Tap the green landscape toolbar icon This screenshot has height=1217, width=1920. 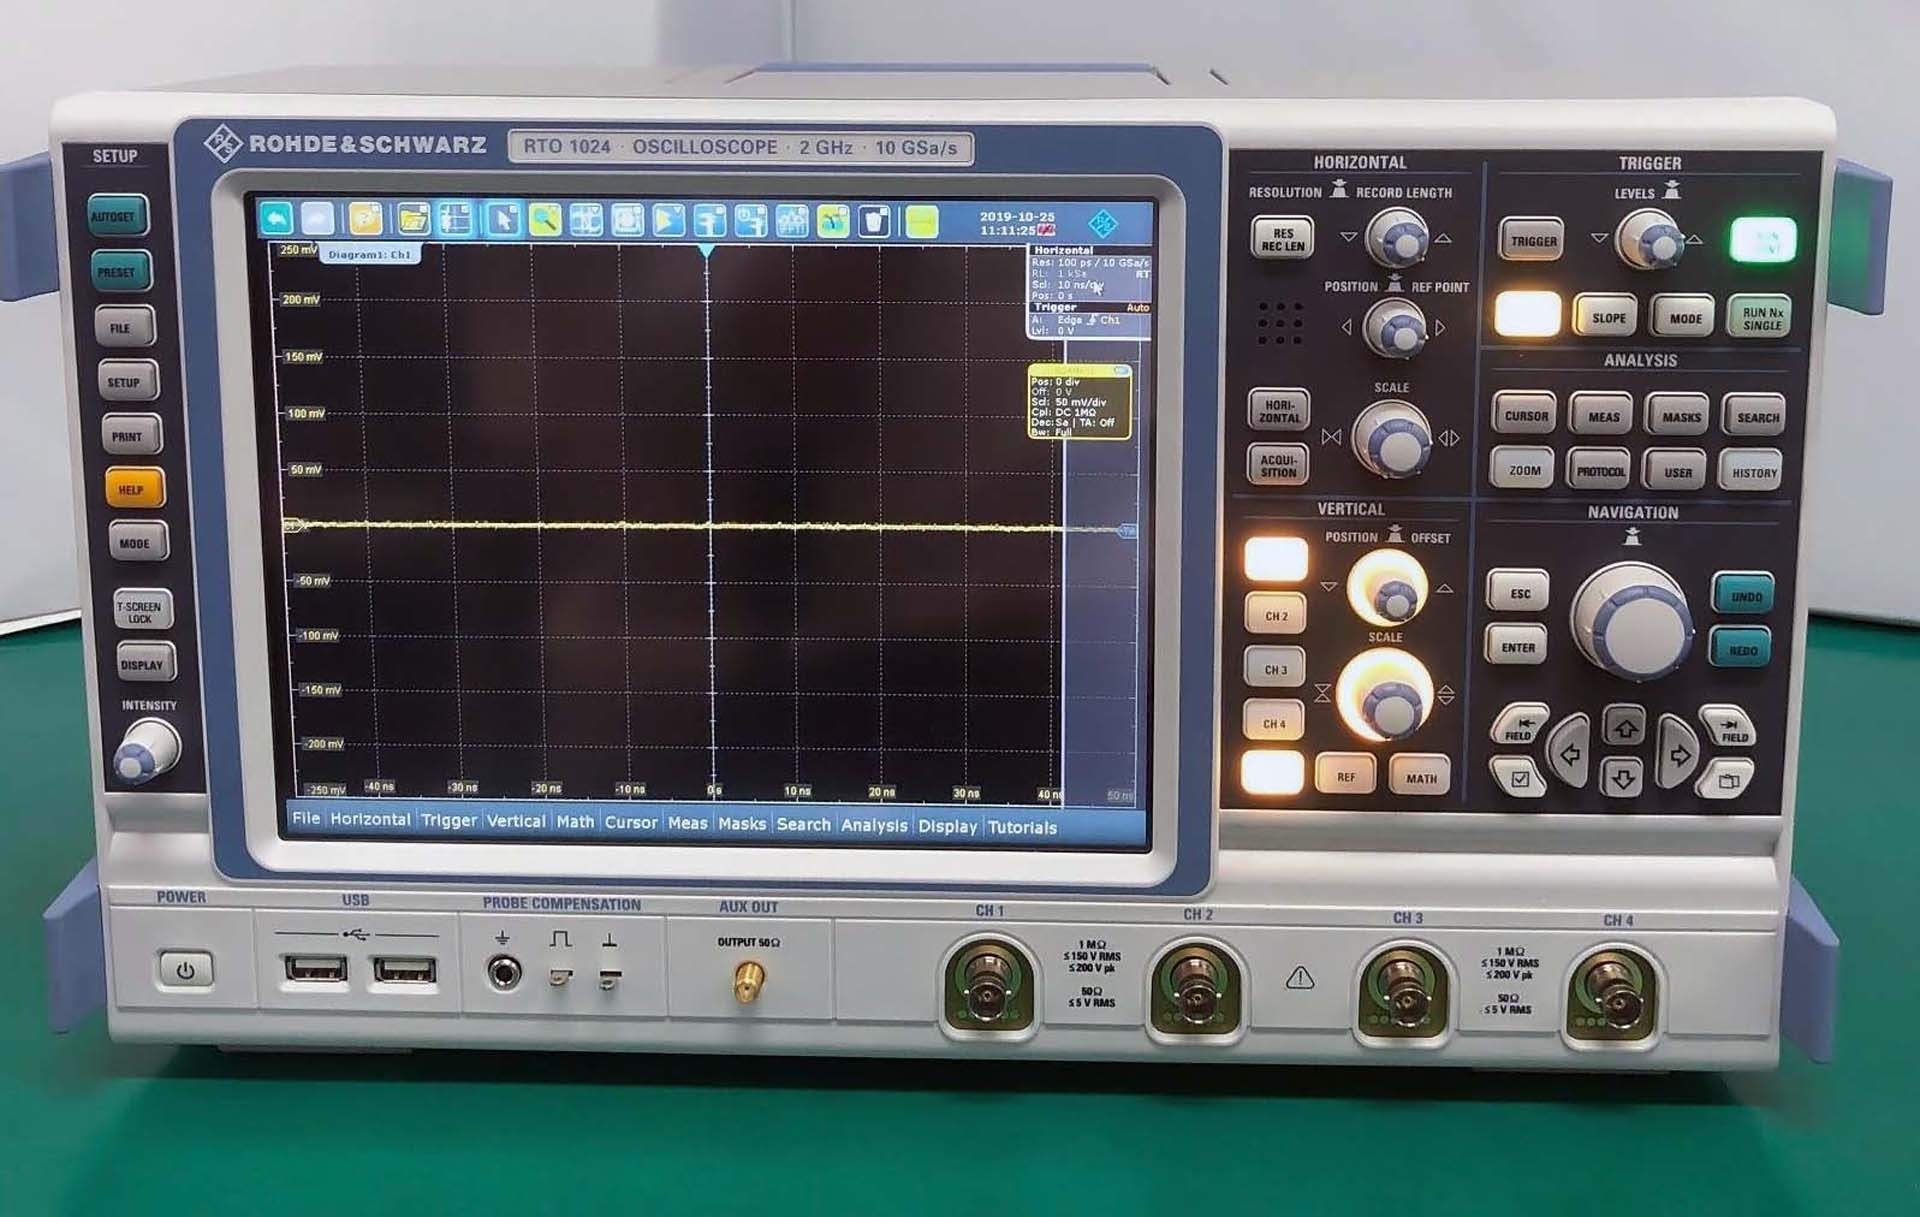[833, 221]
